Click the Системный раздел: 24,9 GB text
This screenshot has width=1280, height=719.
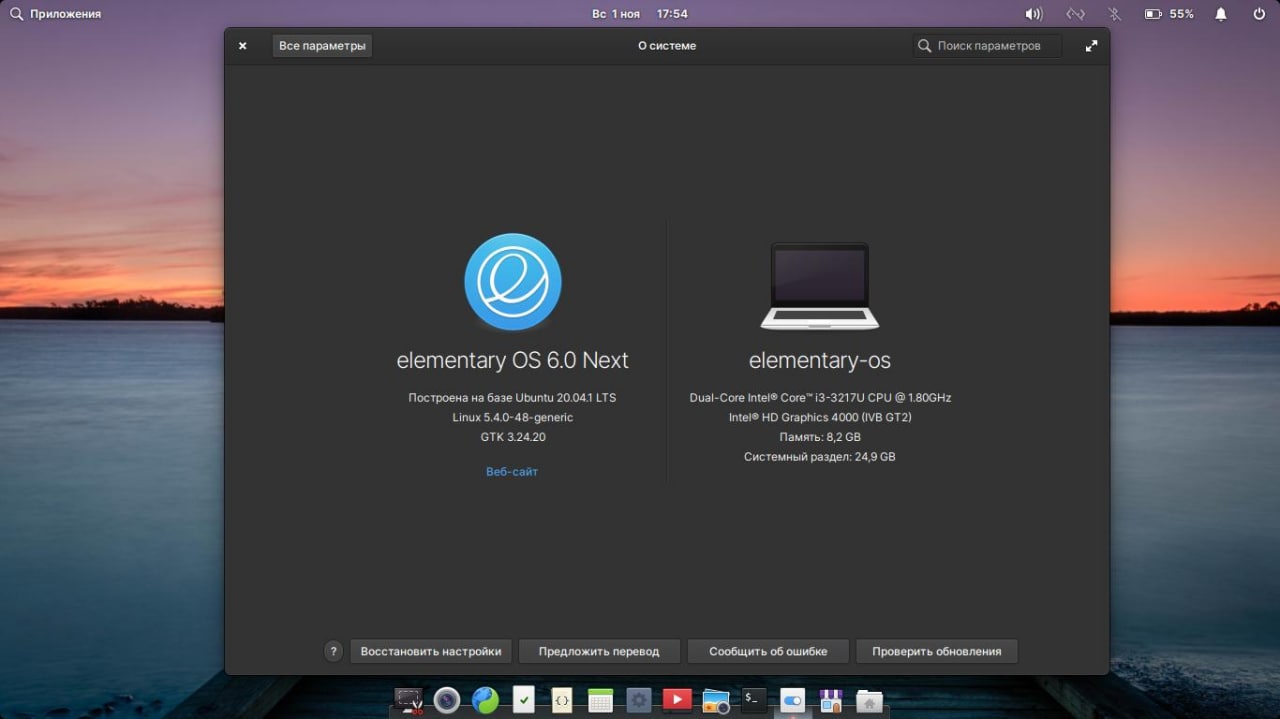pyautogui.click(x=820, y=457)
